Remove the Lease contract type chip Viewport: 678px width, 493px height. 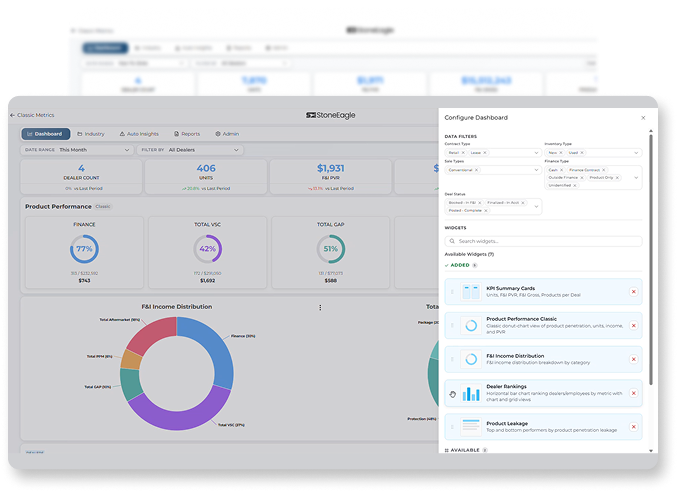[485, 153]
